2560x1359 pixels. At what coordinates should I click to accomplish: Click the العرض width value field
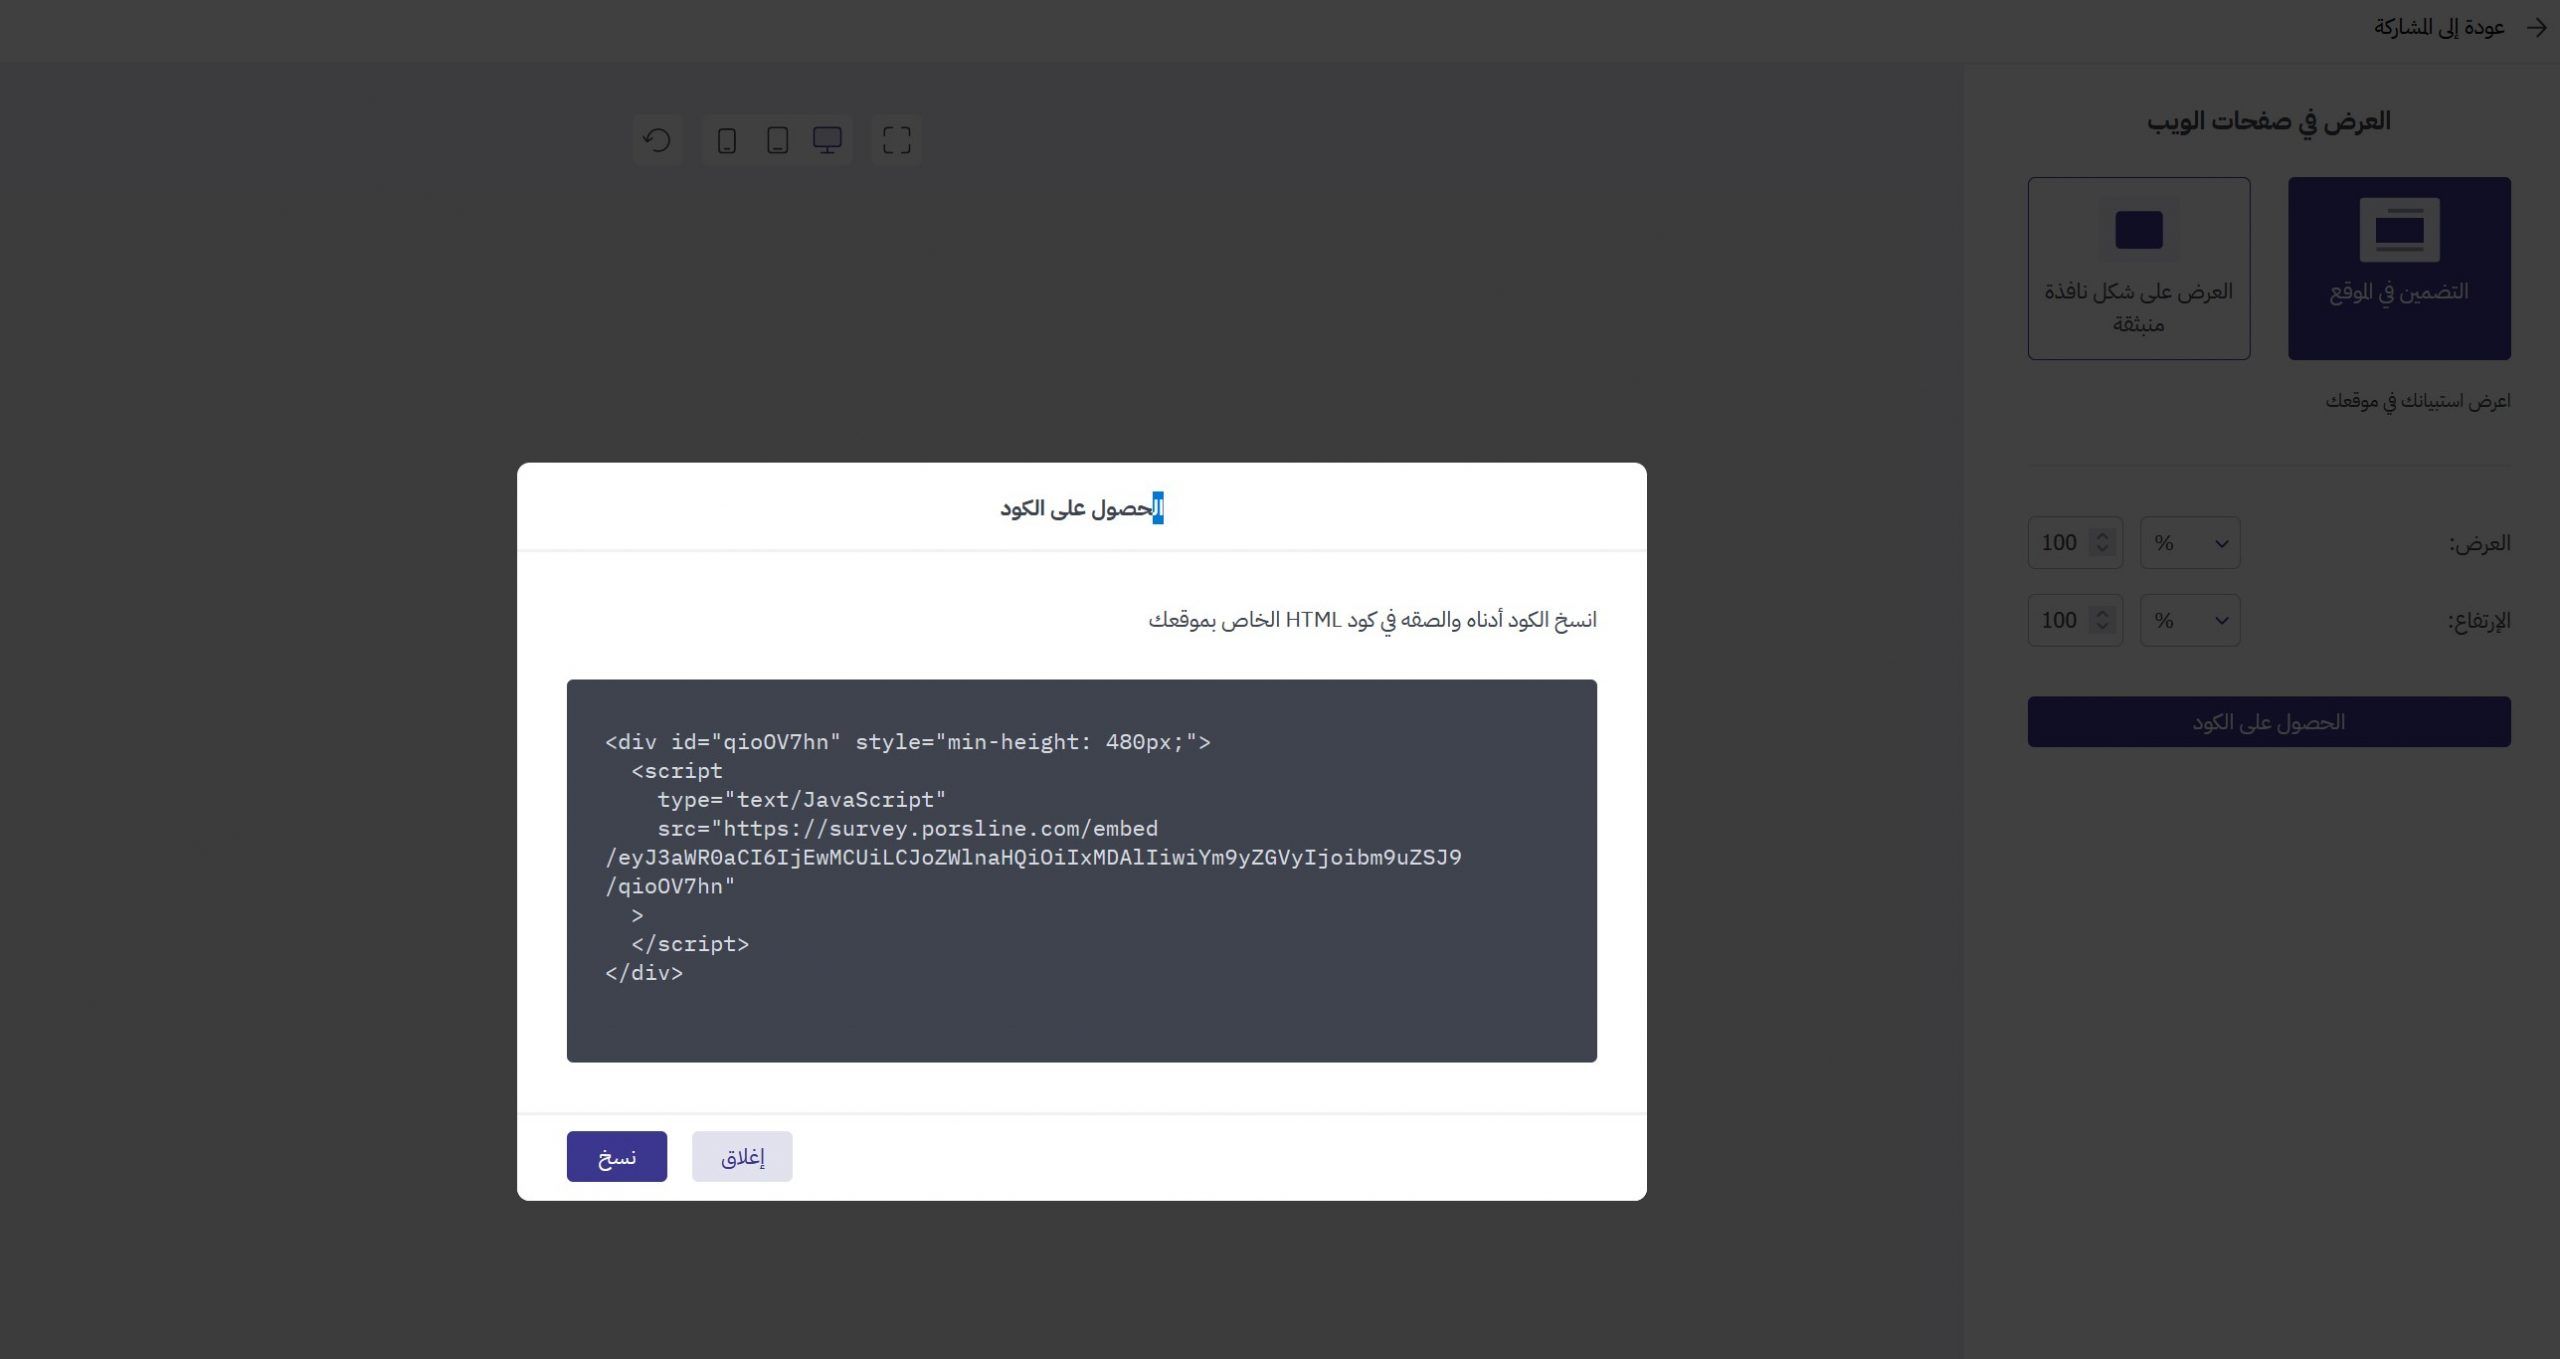click(x=2075, y=543)
